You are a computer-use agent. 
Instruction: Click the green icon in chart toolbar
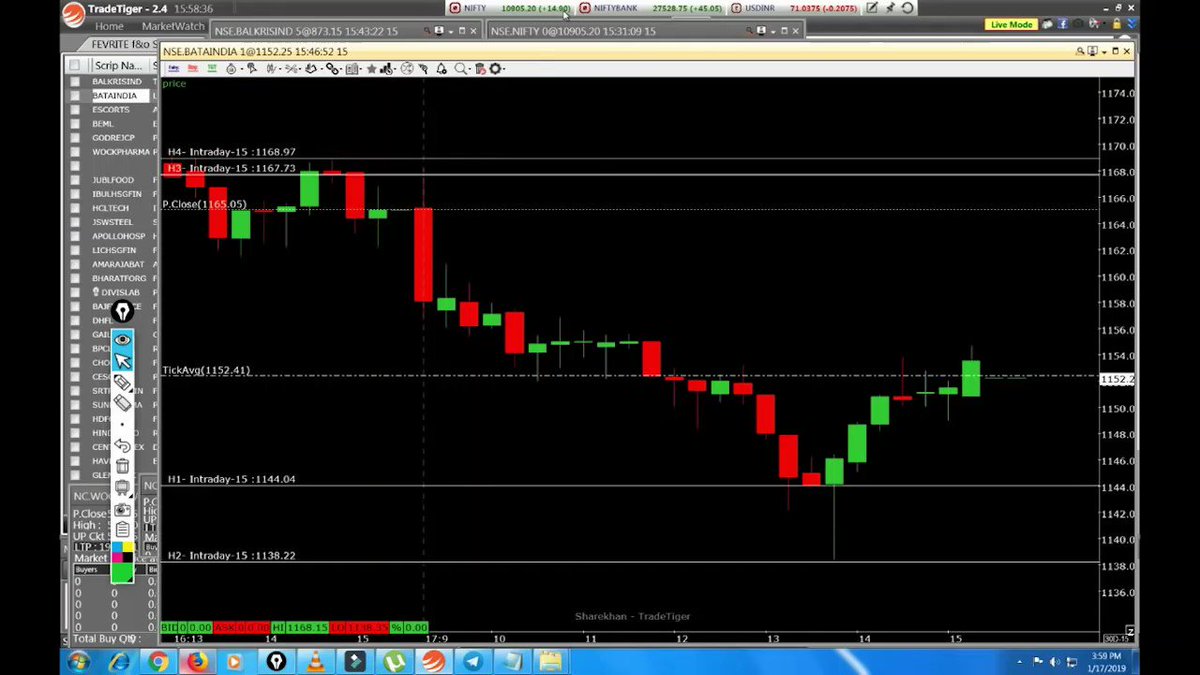point(211,69)
